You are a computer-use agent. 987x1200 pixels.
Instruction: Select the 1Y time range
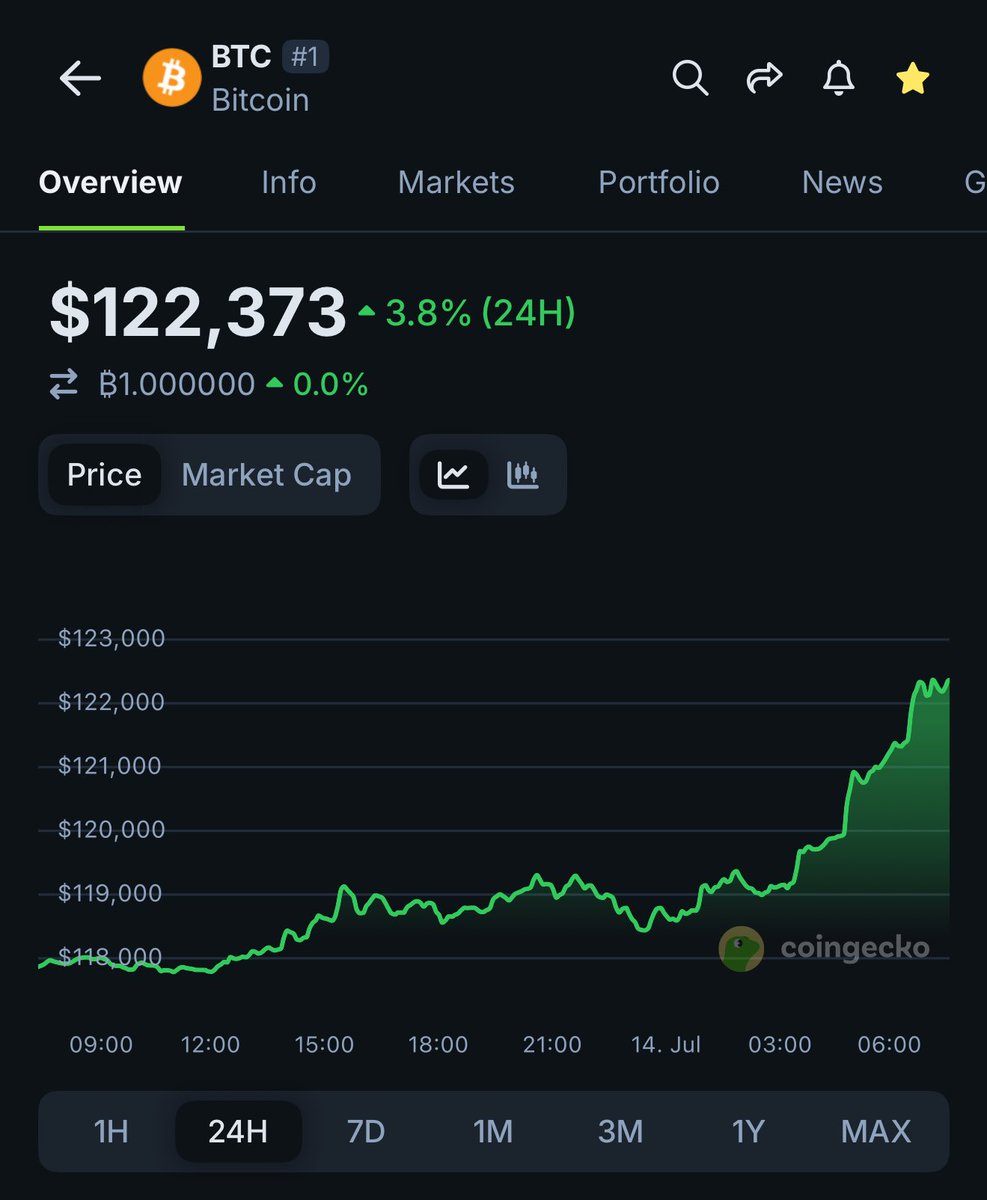[x=747, y=1131]
